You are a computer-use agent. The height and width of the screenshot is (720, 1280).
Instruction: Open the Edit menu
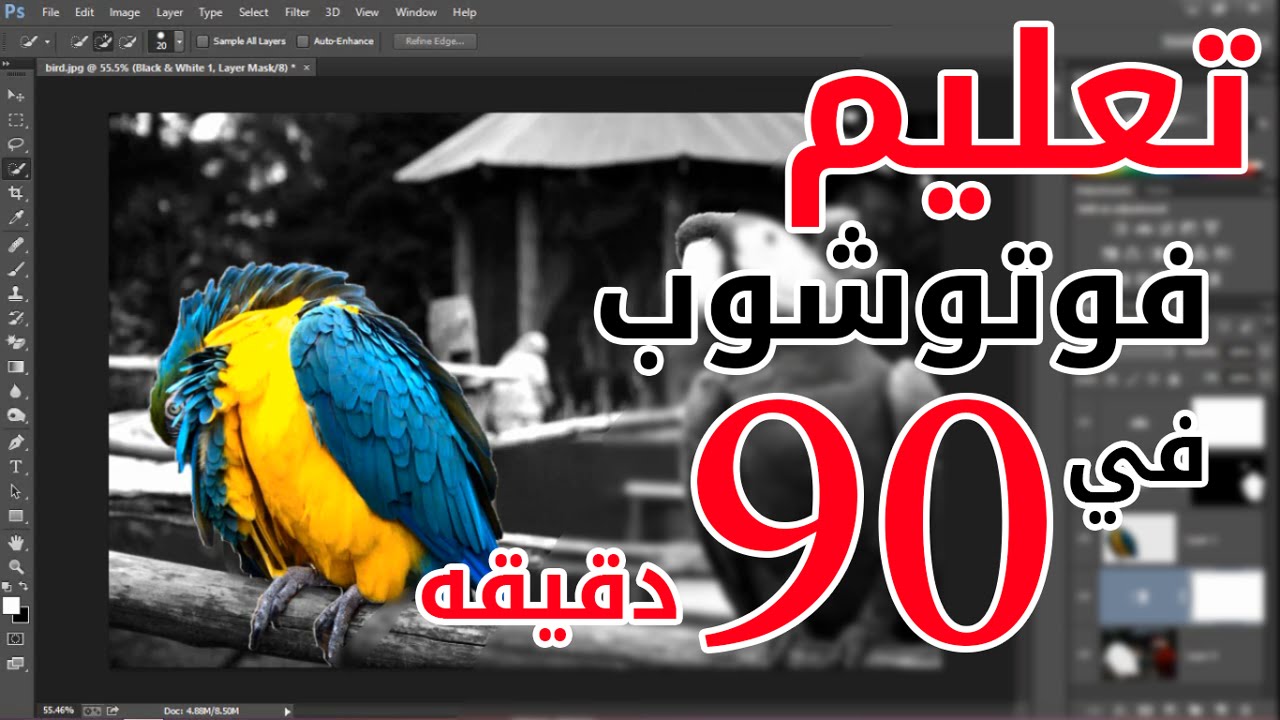[84, 12]
